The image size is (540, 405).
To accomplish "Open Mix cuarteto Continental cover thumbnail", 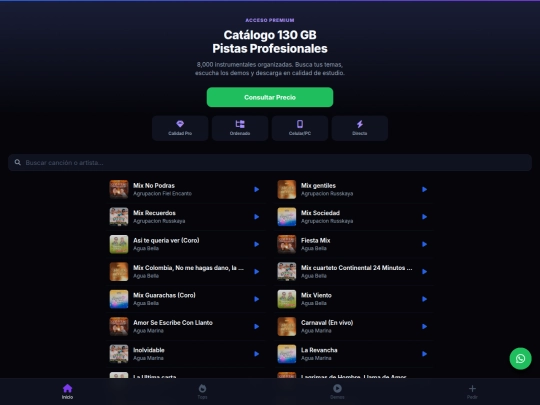I will (x=287, y=272).
